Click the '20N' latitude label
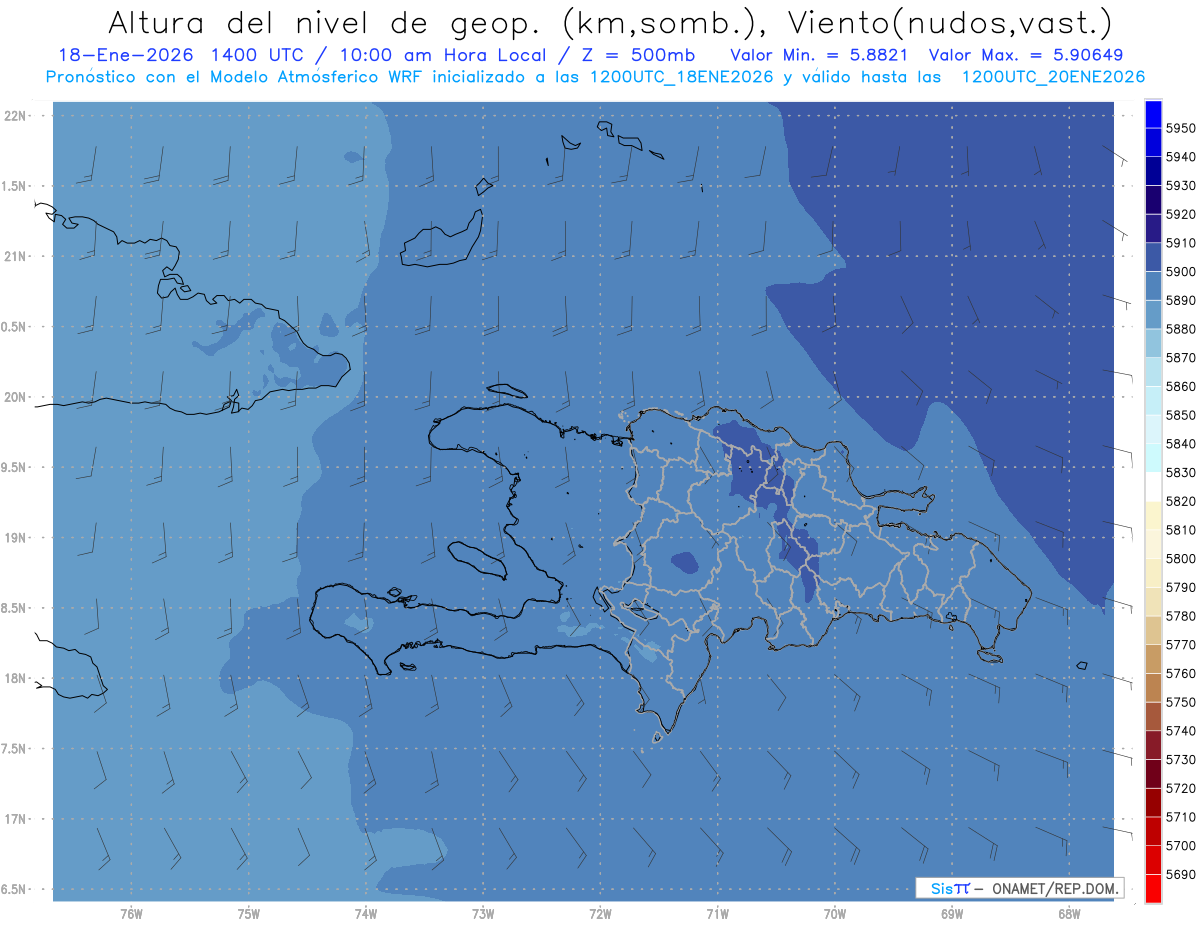The width and height of the screenshot is (1200, 927). (x=14, y=397)
